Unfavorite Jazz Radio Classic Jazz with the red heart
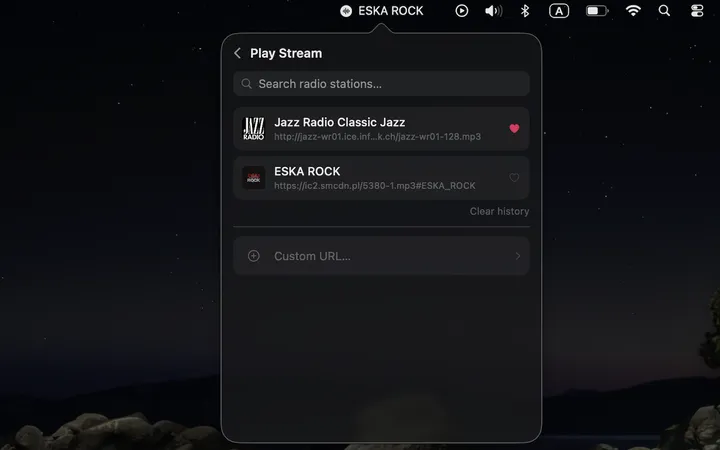This screenshot has width=720, height=450. pyautogui.click(x=514, y=129)
